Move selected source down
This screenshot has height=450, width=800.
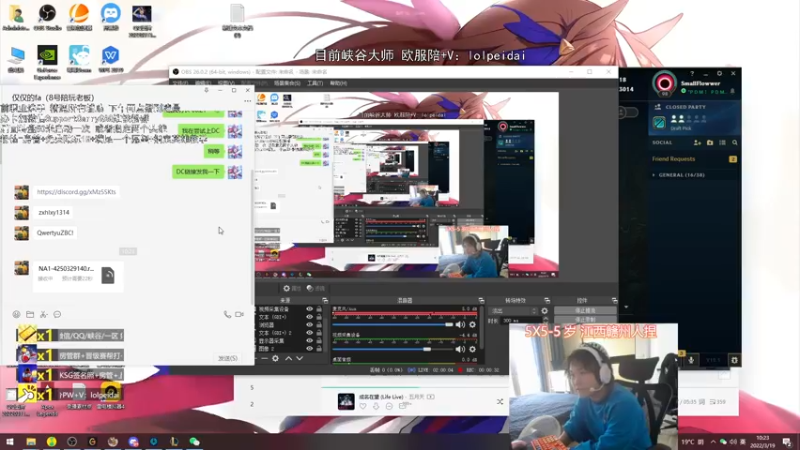(299, 359)
